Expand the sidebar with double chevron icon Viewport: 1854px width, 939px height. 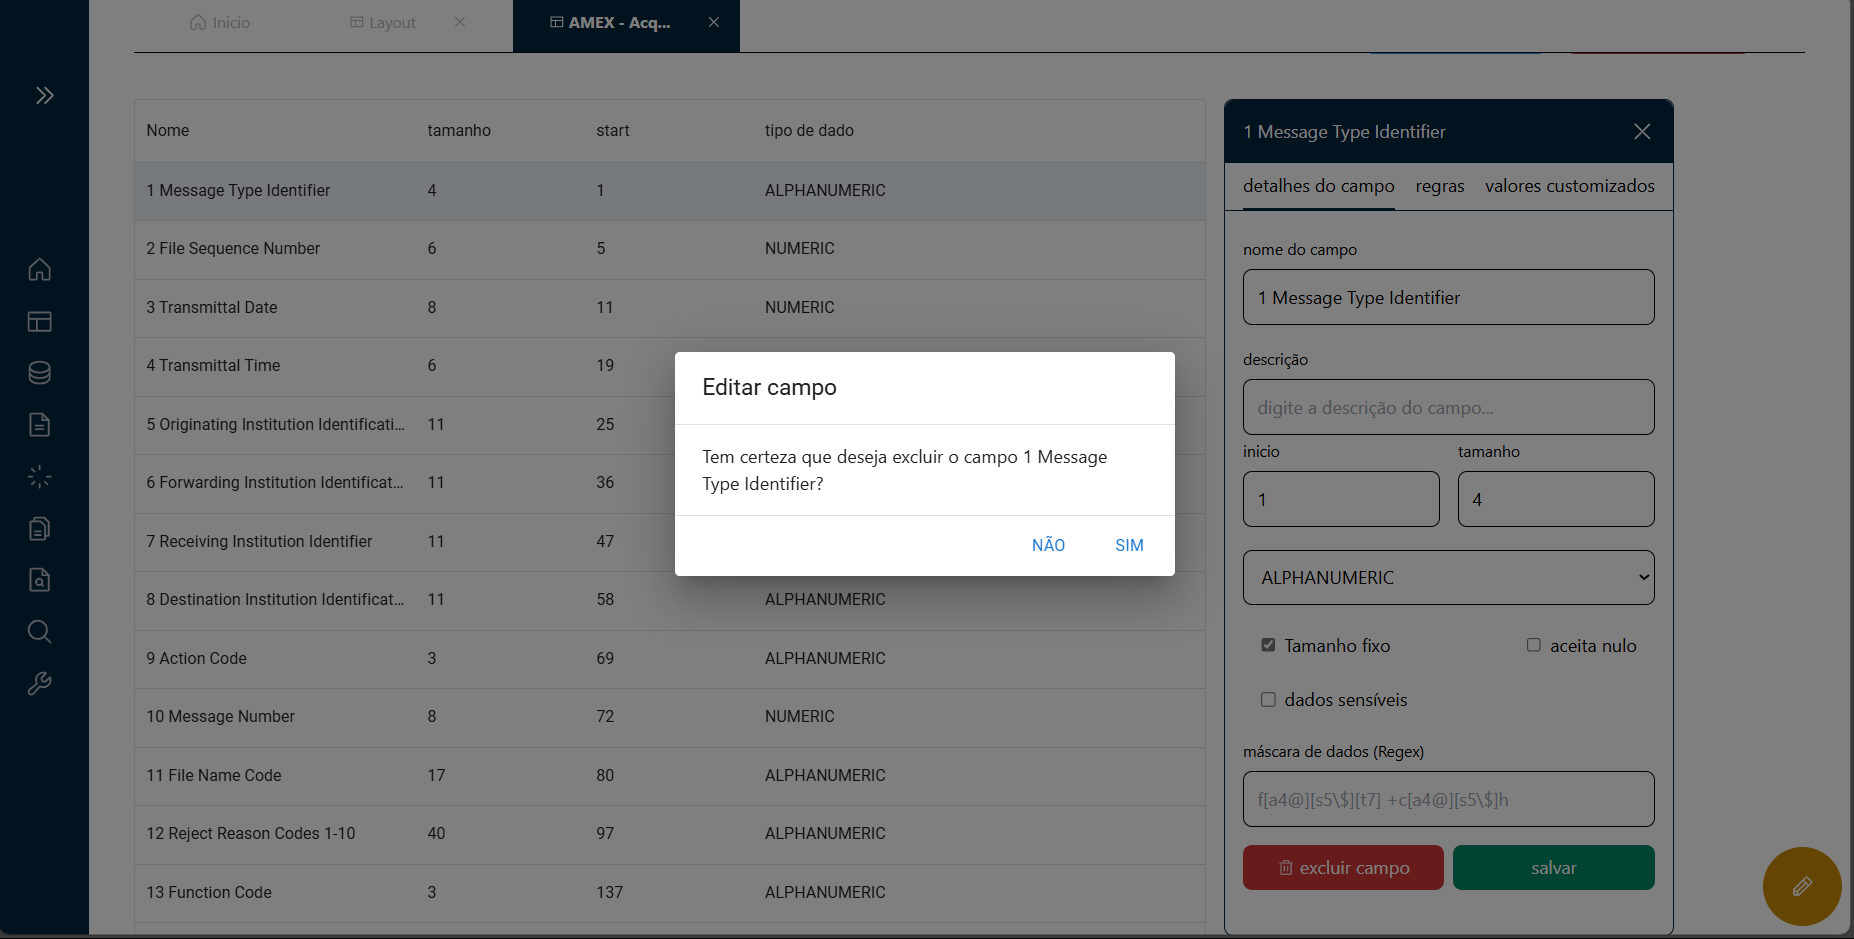point(44,96)
